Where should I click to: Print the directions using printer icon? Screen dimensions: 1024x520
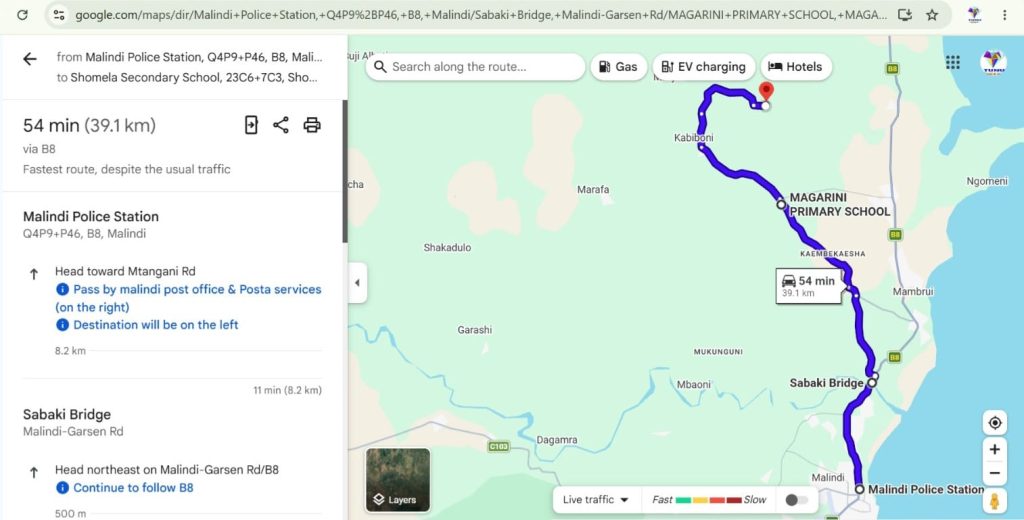pyautogui.click(x=312, y=125)
